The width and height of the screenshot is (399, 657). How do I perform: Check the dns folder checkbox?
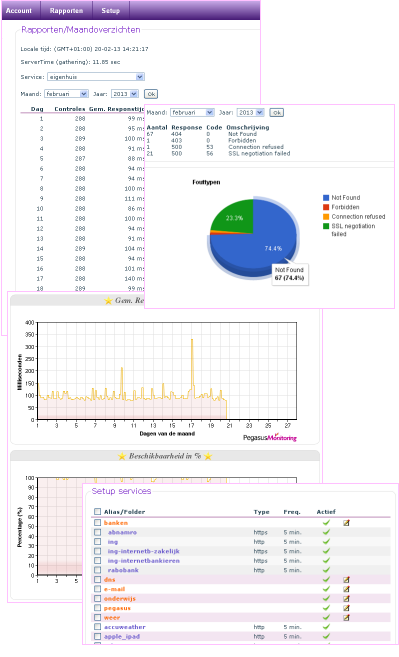(x=98, y=580)
